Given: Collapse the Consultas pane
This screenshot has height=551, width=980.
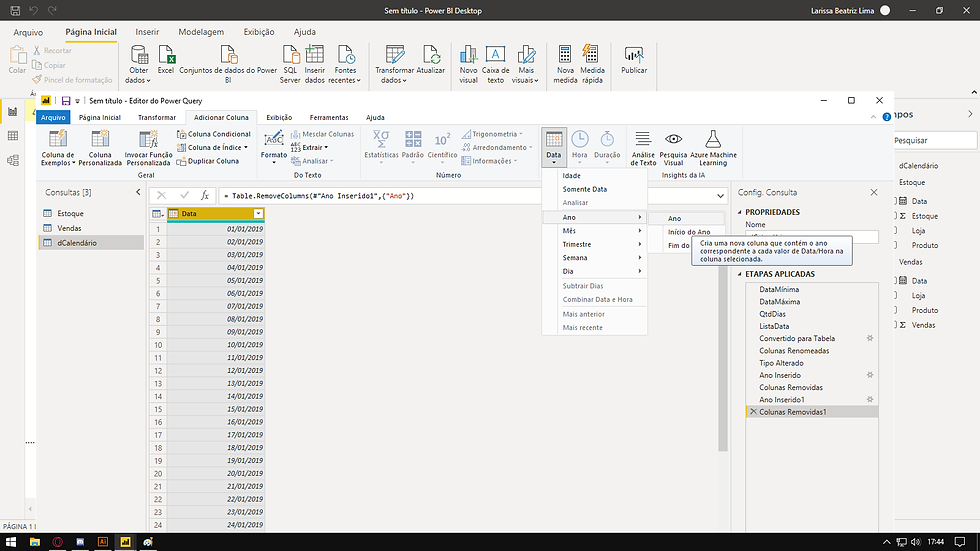Looking at the screenshot, I should point(138,192).
